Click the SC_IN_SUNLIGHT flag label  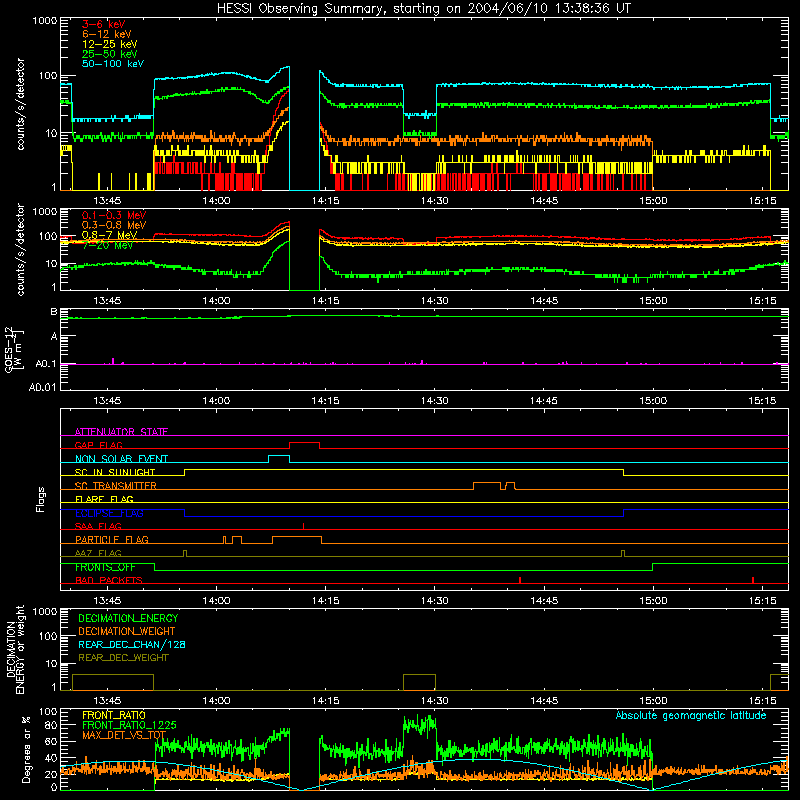[x=115, y=472]
